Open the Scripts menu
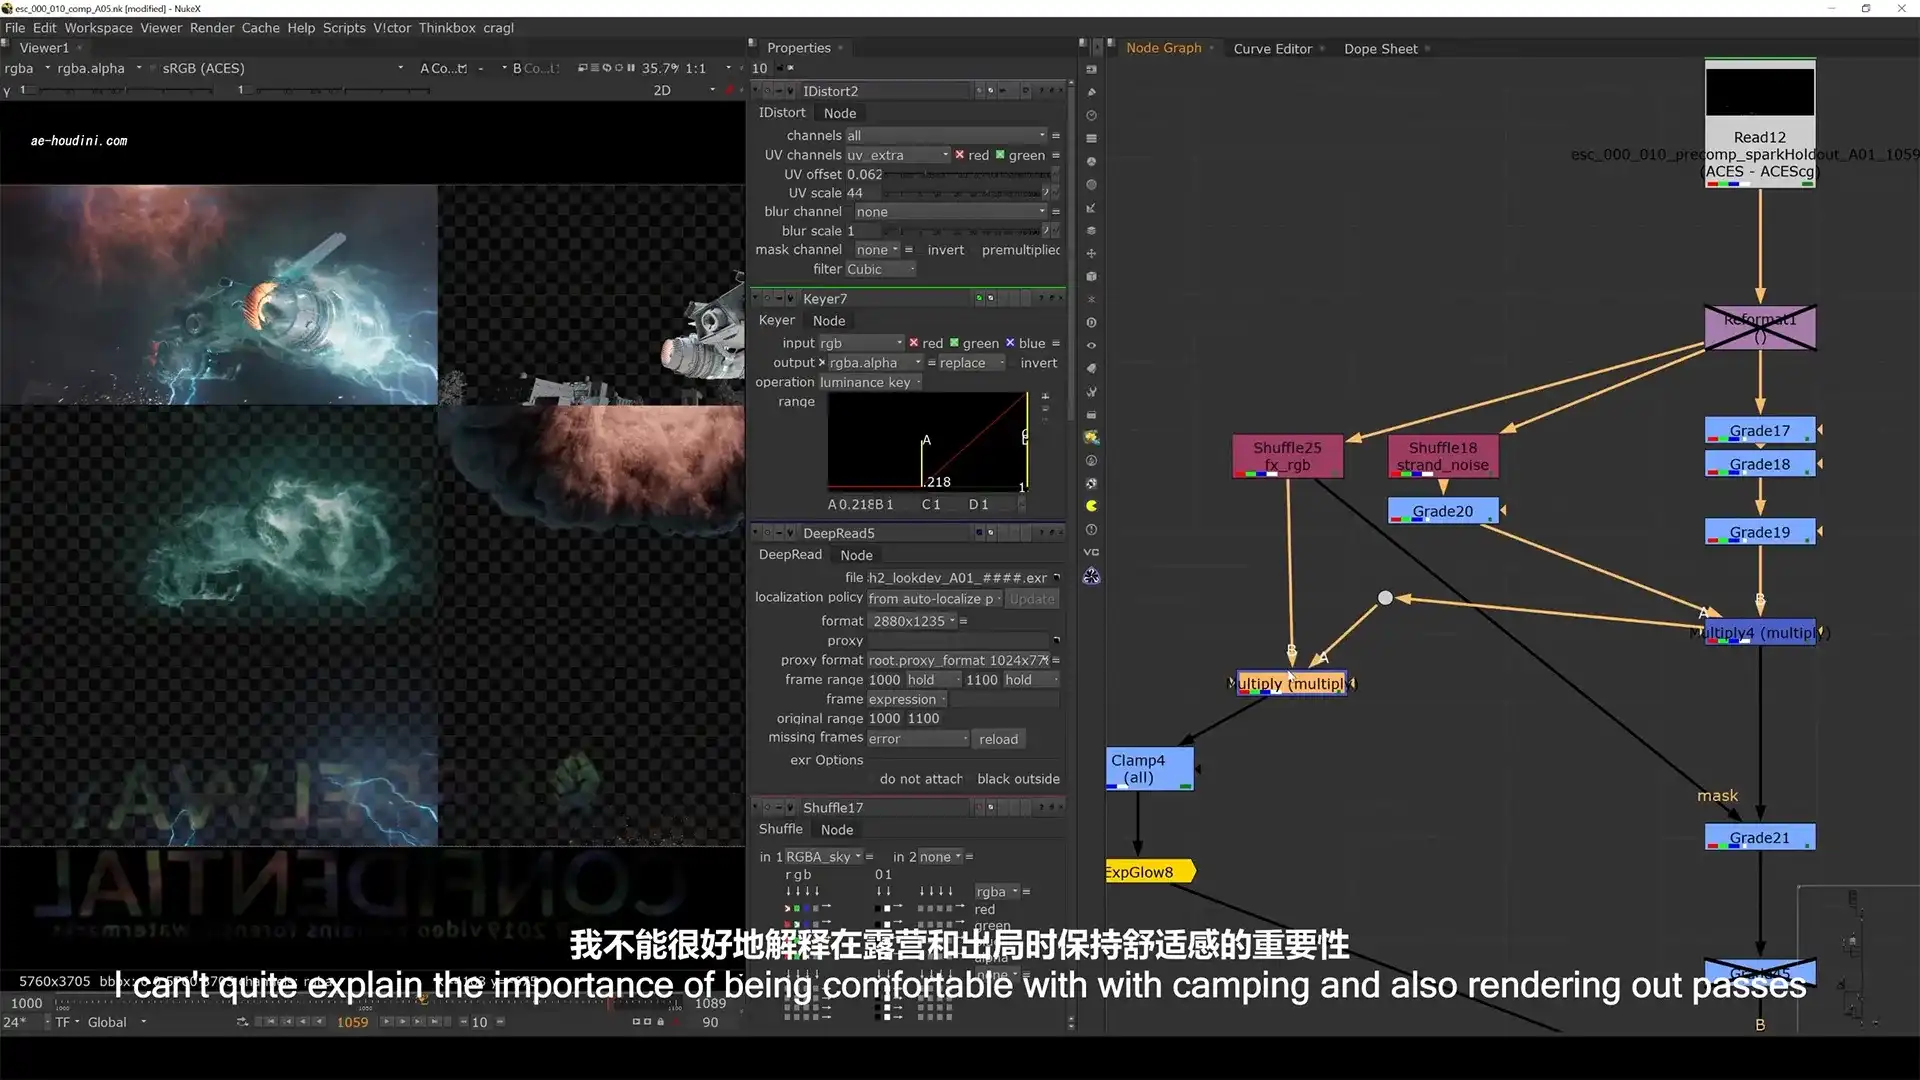The image size is (1920, 1080). coord(343,27)
